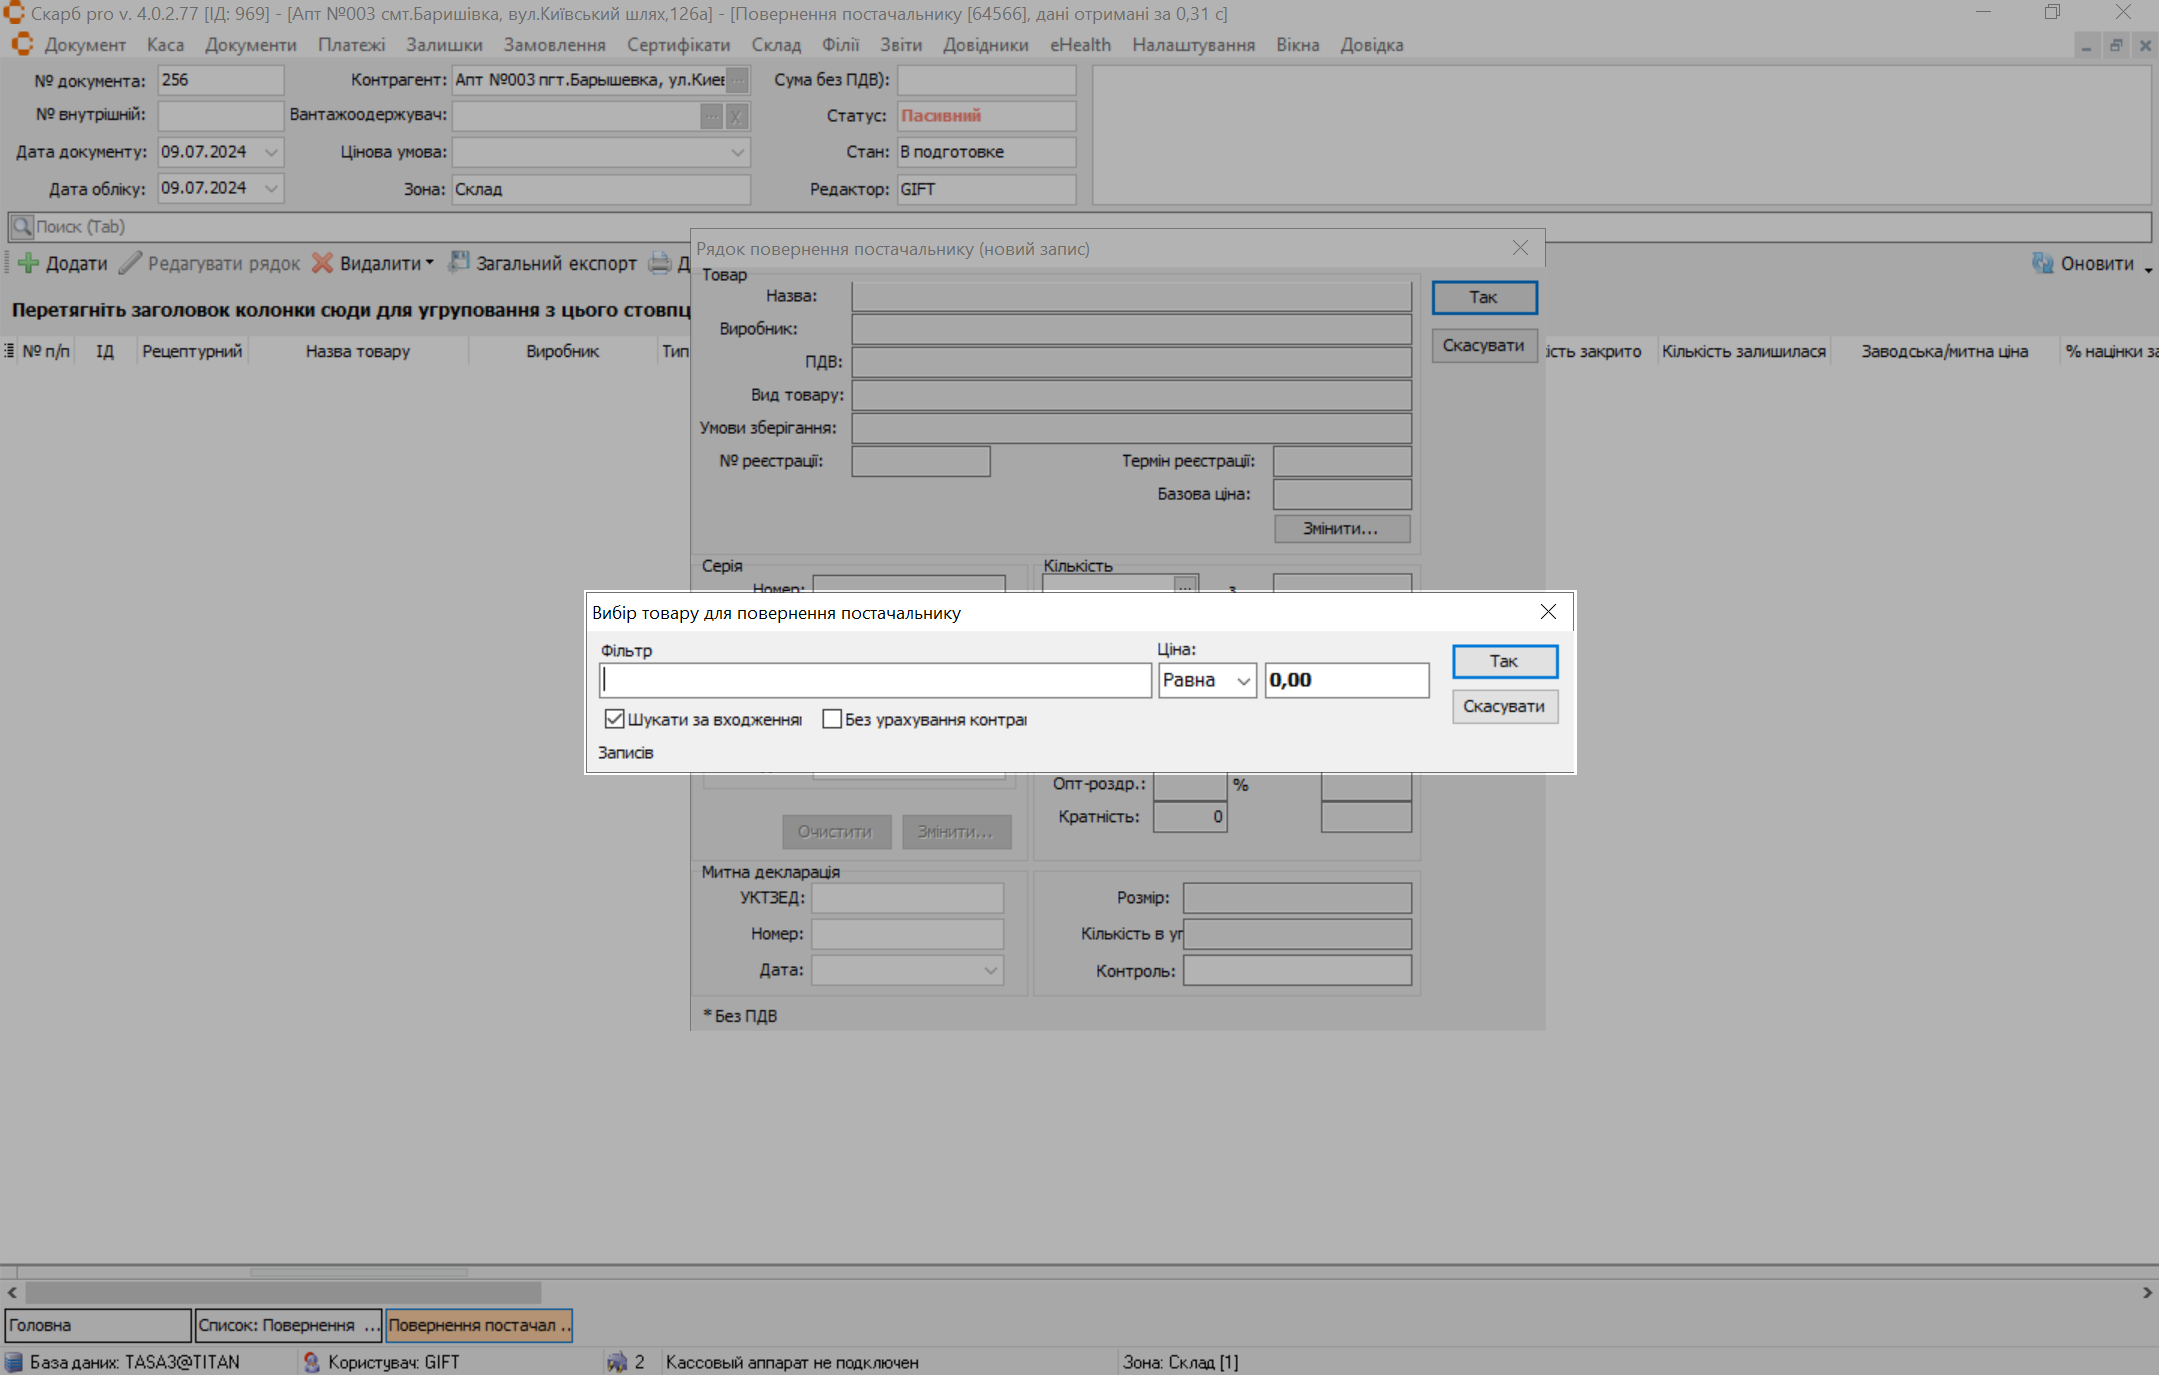Click the Загальний експорт disk icon
The height and width of the screenshot is (1375, 2159).
459,262
